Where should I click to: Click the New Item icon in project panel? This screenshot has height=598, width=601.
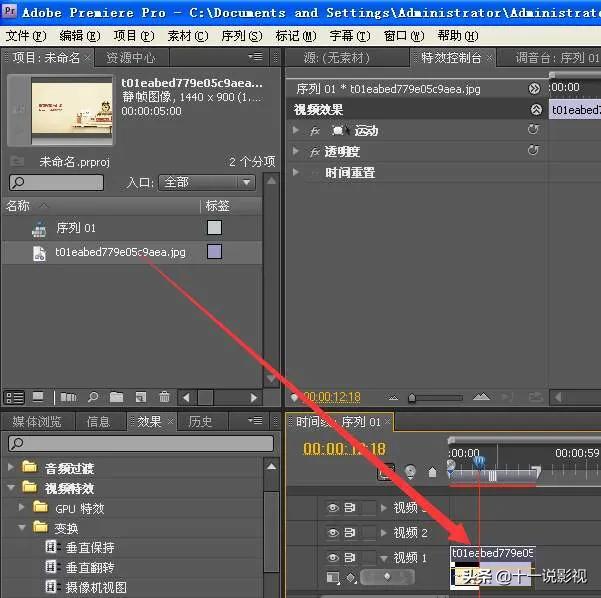tap(141, 397)
